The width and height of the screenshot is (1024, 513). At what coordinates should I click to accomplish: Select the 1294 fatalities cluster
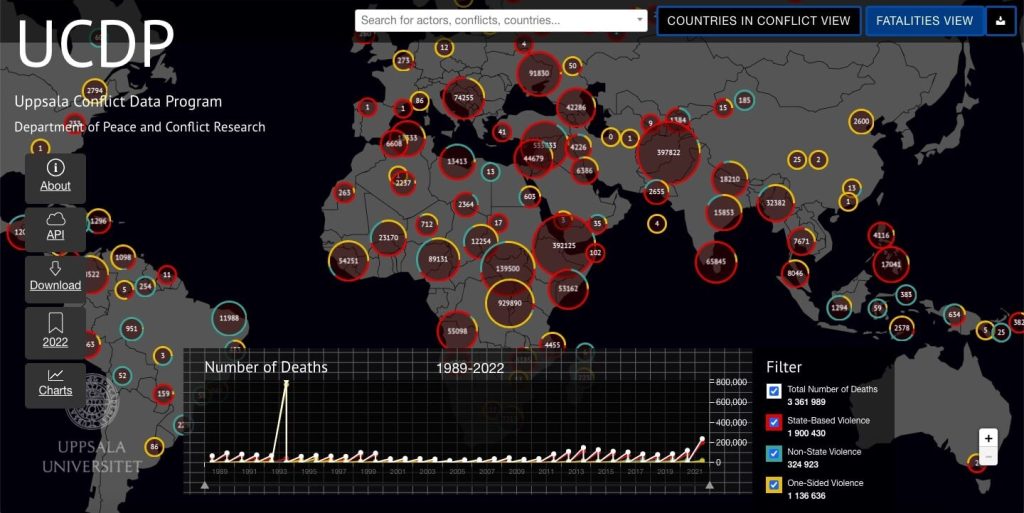839,307
